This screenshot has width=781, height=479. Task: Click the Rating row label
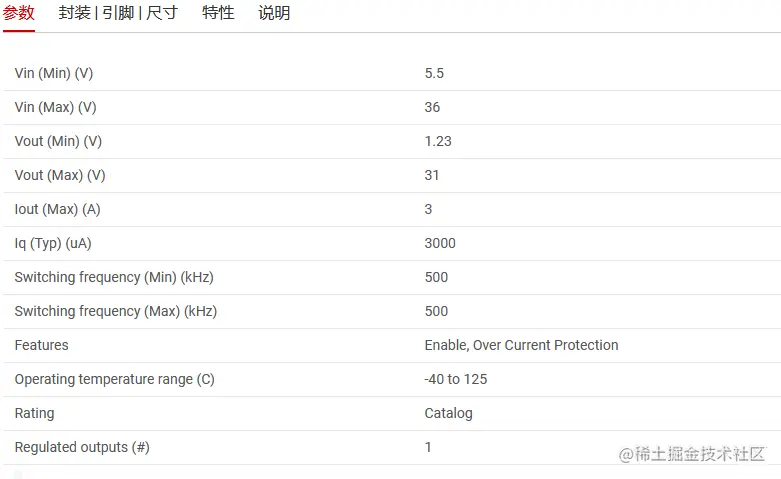34,413
